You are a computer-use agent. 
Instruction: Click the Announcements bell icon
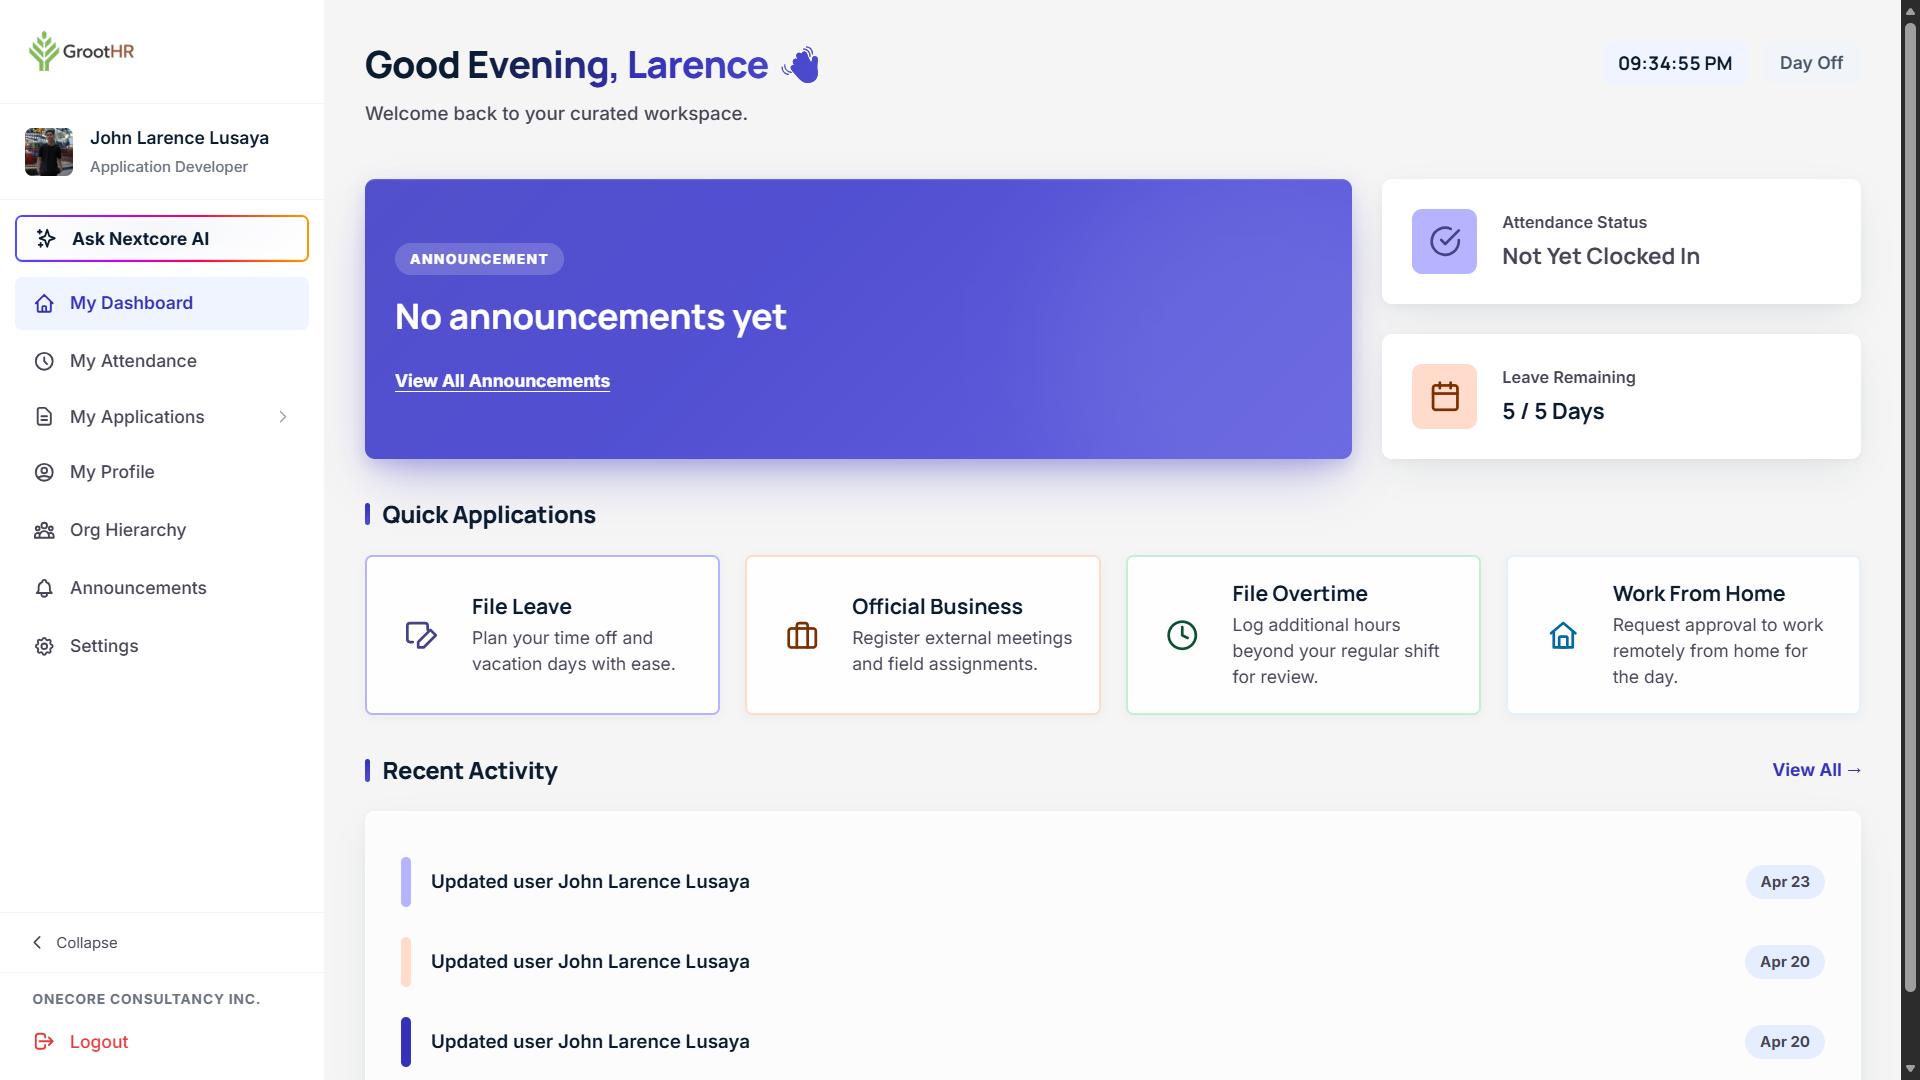tap(44, 588)
